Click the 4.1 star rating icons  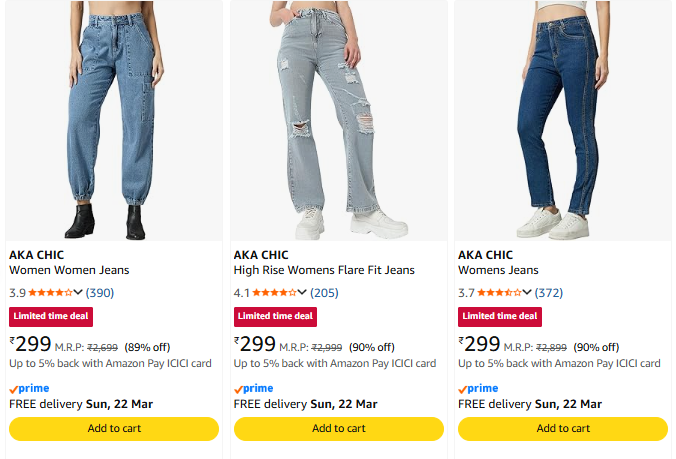point(274,293)
